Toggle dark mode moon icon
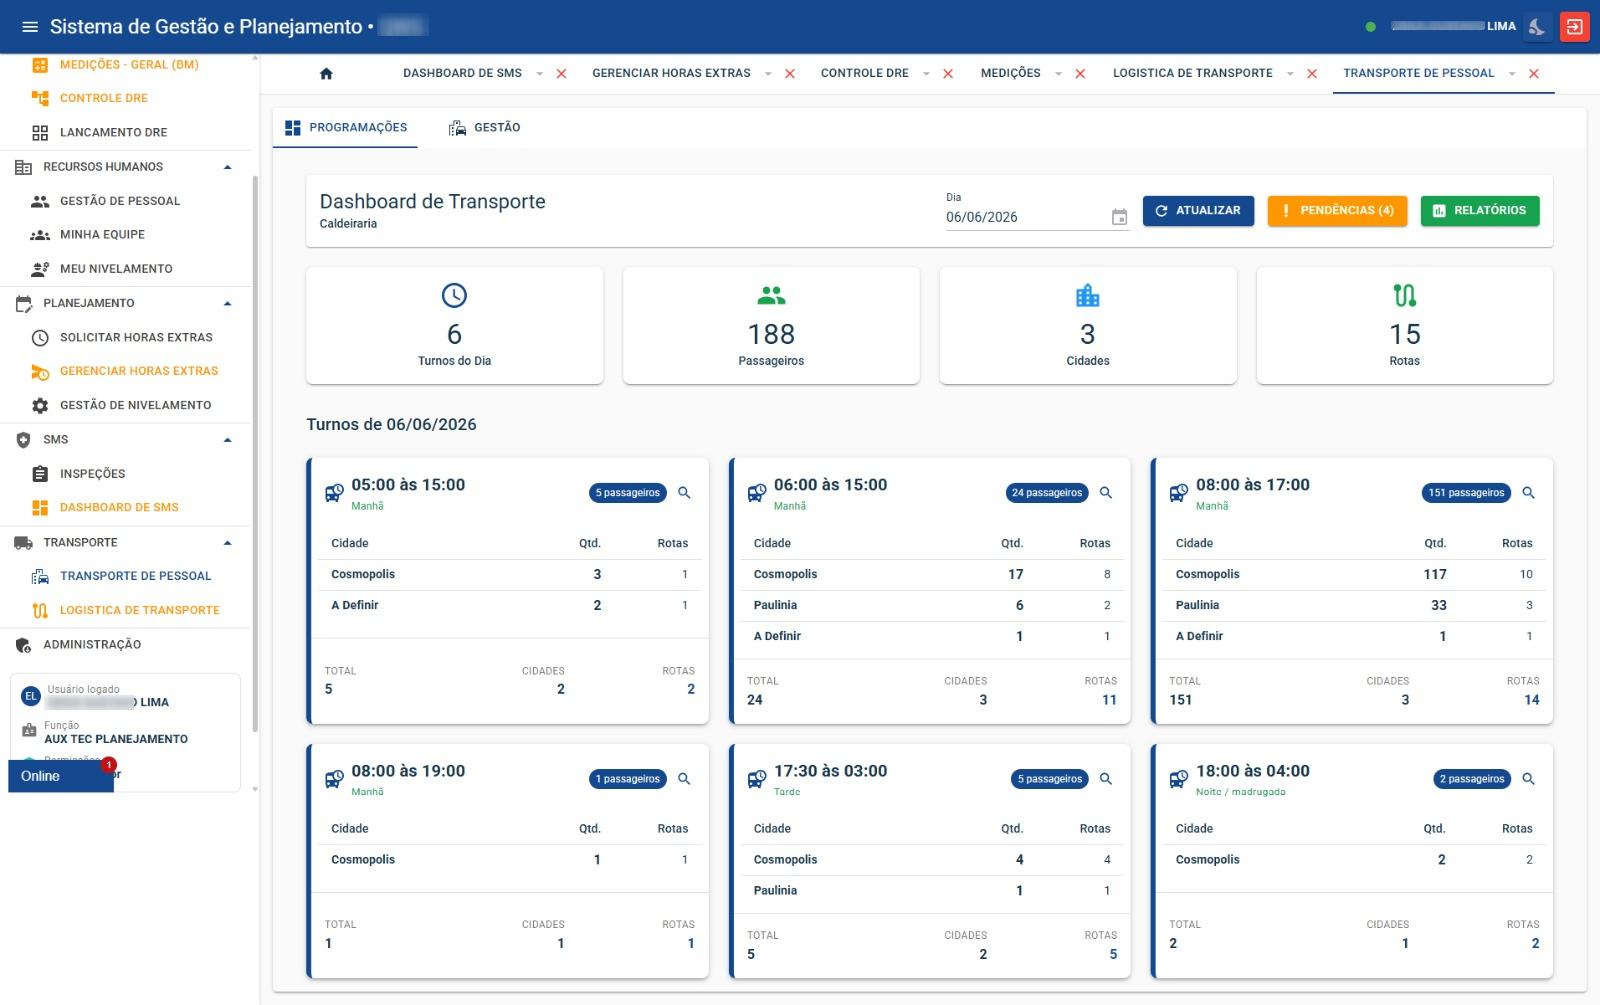The image size is (1600, 1005). tap(1537, 27)
